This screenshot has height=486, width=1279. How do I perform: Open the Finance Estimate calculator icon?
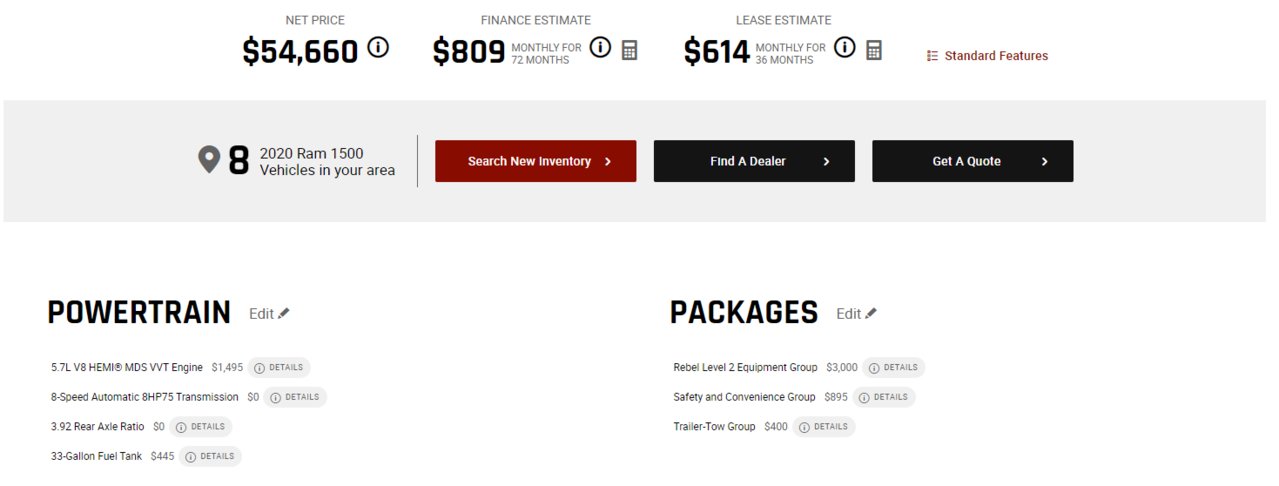click(x=629, y=49)
